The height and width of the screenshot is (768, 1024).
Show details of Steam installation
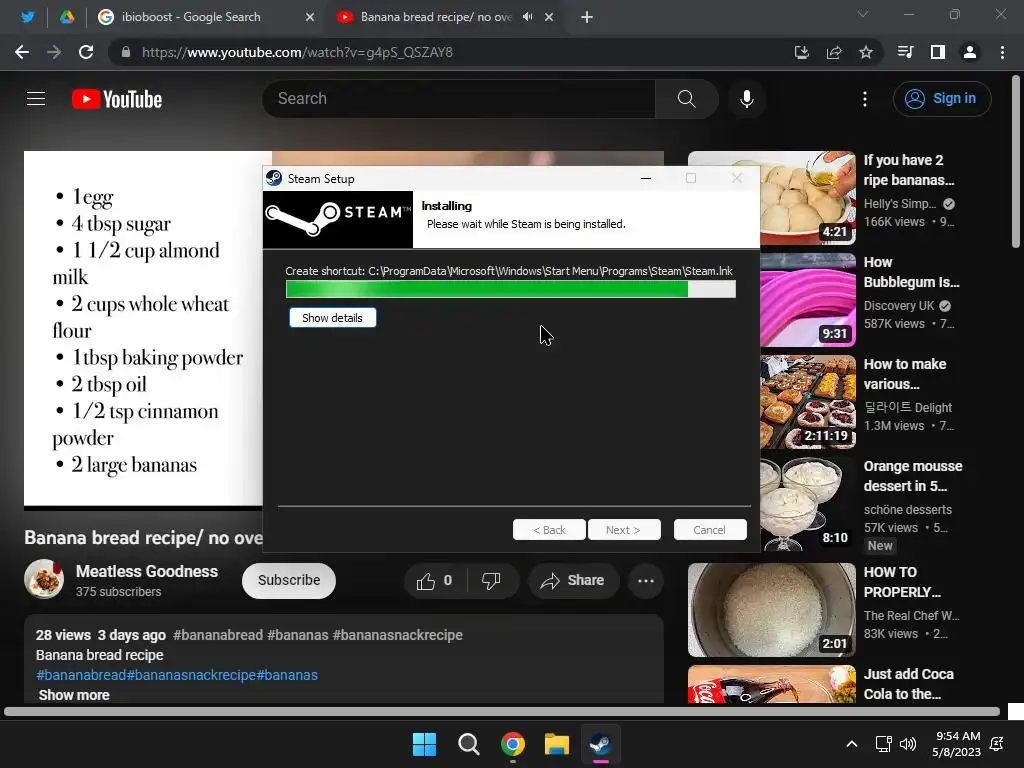coord(332,318)
